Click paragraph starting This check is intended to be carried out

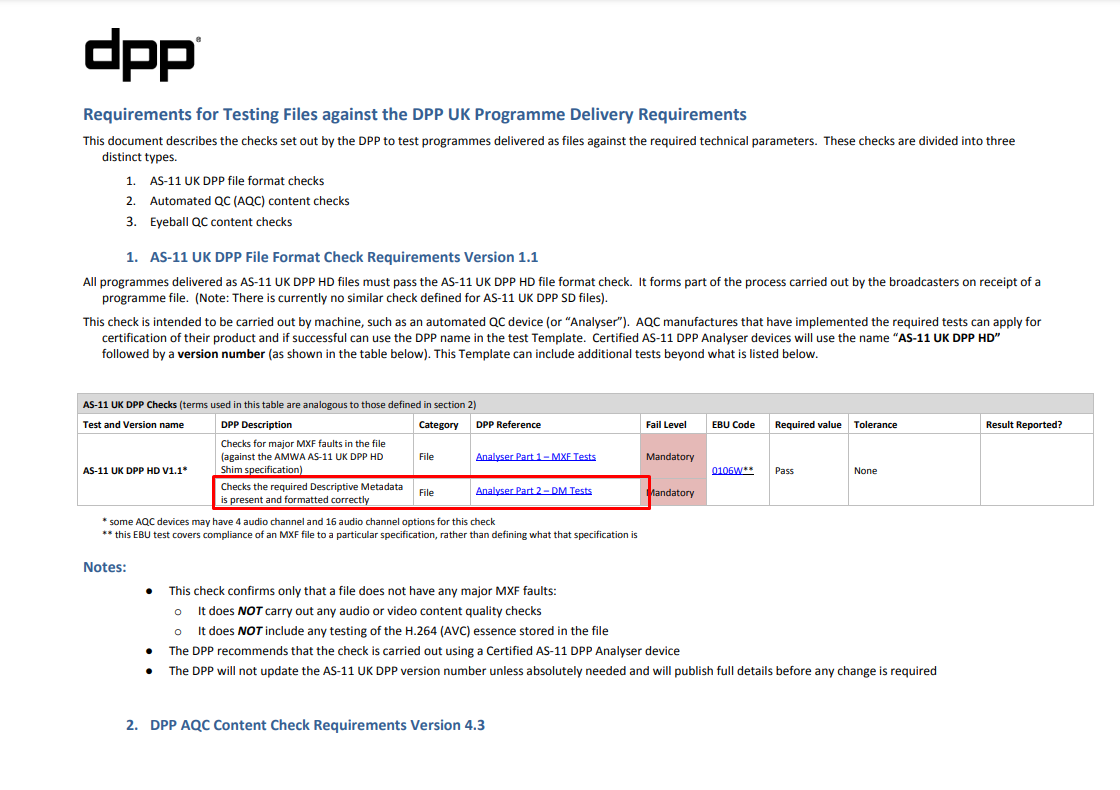pos(561,338)
